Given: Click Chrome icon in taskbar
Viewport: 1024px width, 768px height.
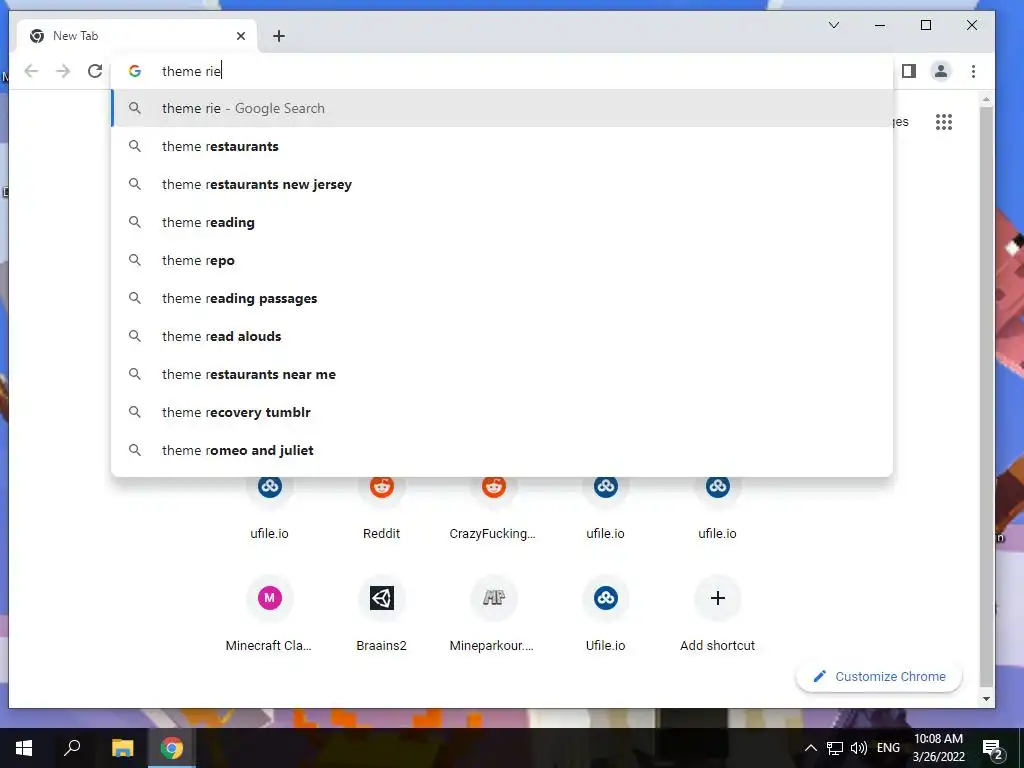Looking at the screenshot, I should pyautogui.click(x=172, y=748).
